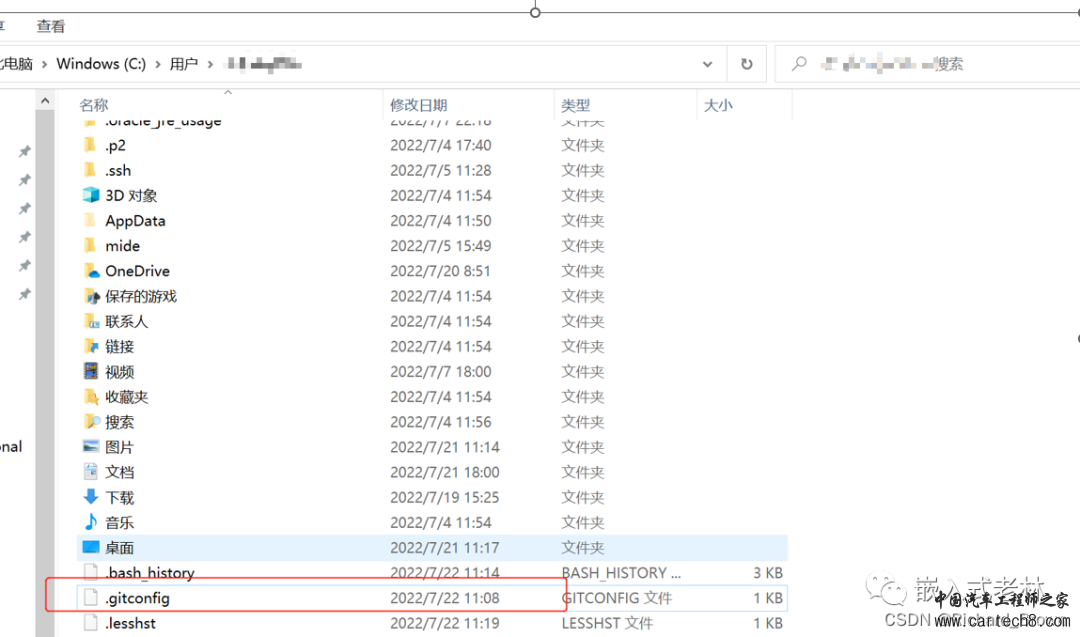Viewport: 1080px width, 637px height.
Task: Select the 桌面 folder icon
Action: 91,547
